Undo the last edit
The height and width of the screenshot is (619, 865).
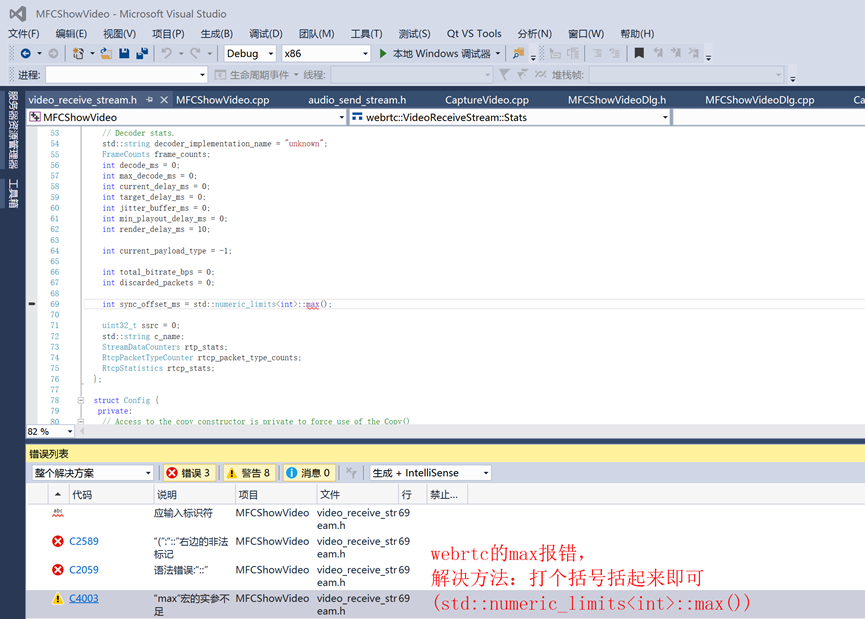point(166,54)
